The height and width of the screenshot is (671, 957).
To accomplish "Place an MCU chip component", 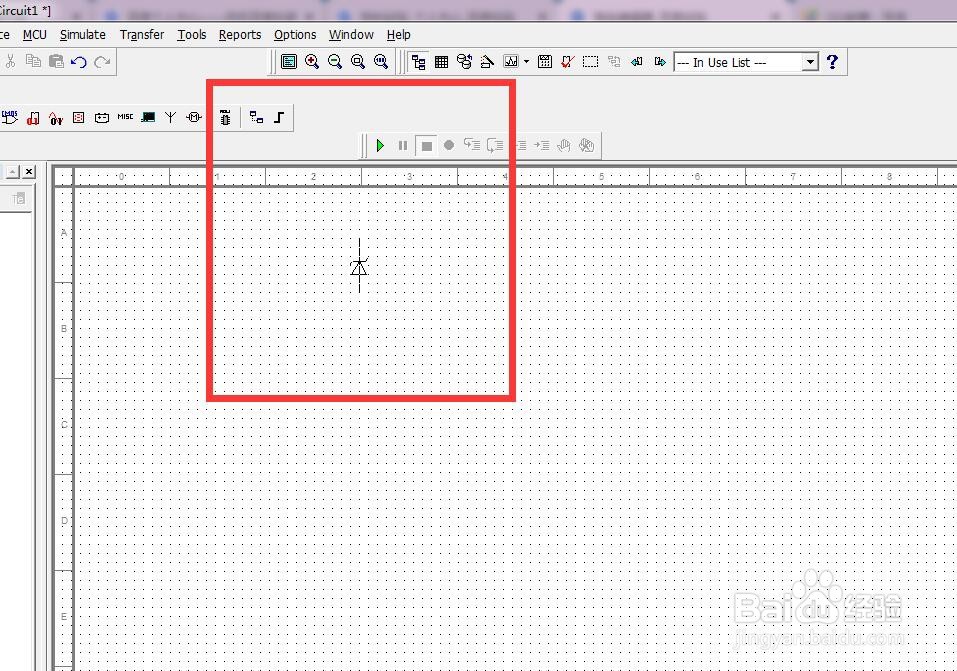I will point(225,117).
